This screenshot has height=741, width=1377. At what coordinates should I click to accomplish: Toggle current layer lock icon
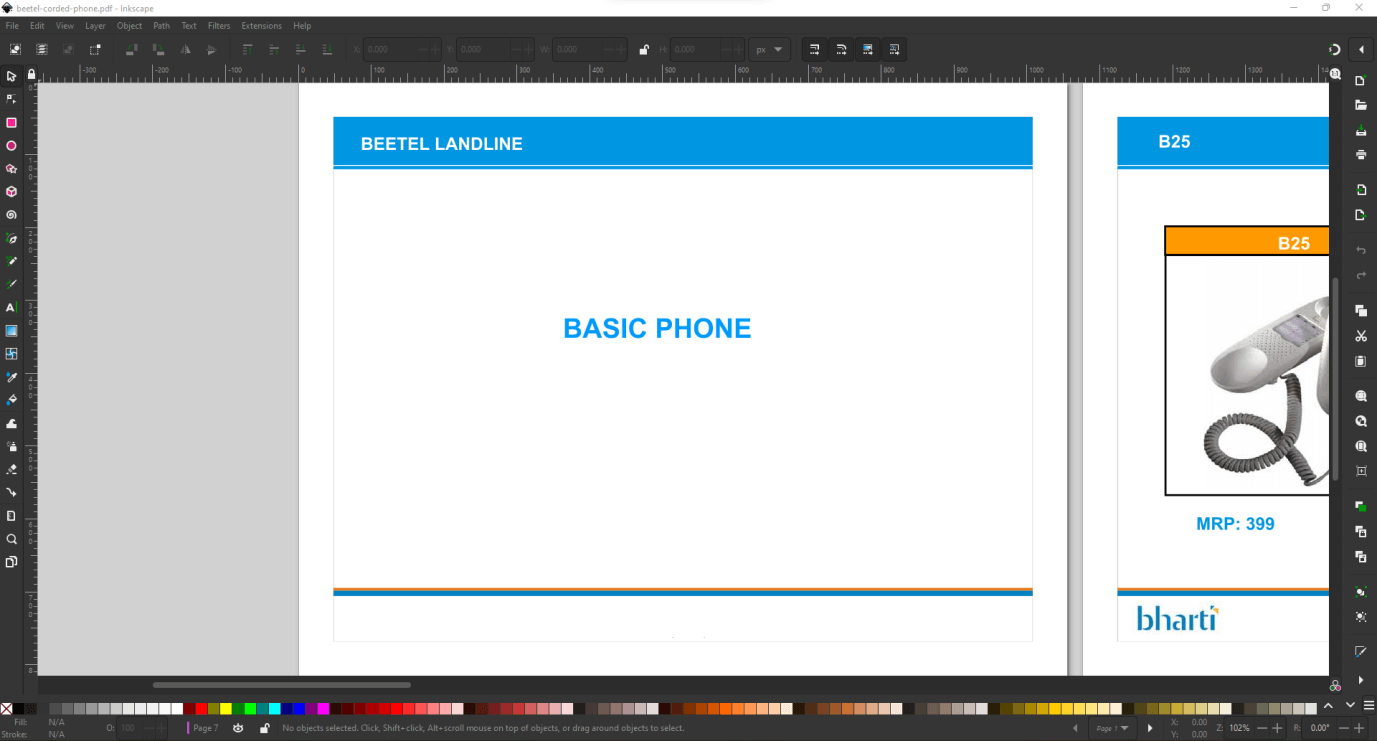pyautogui.click(x=265, y=728)
